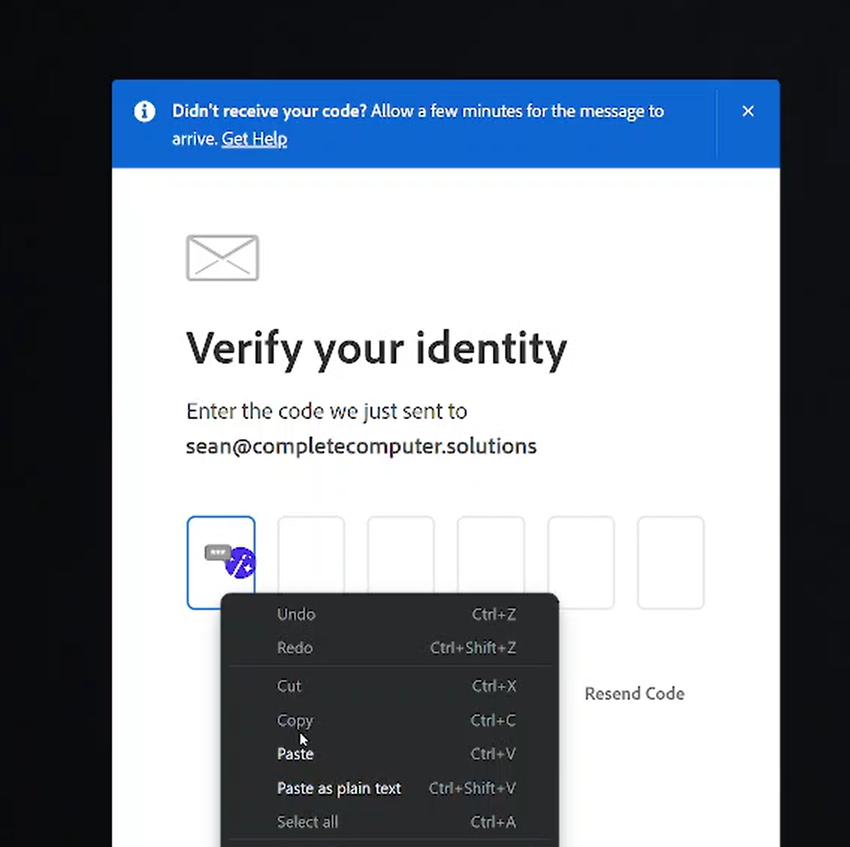Image resolution: width=850 pixels, height=847 pixels.
Task: Select Undo in the context menu
Action: point(296,614)
